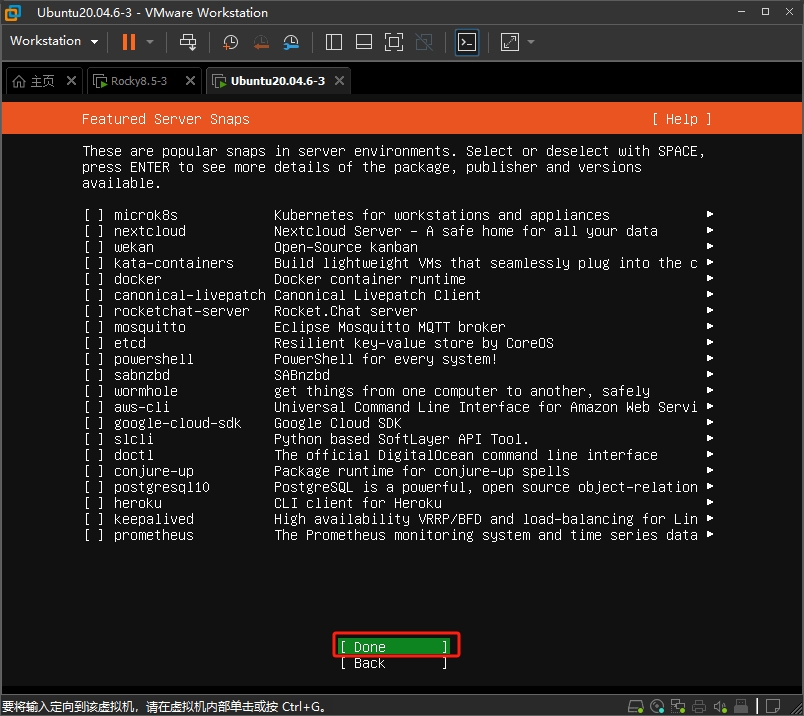Select the slcli snap name

click(x=134, y=439)
